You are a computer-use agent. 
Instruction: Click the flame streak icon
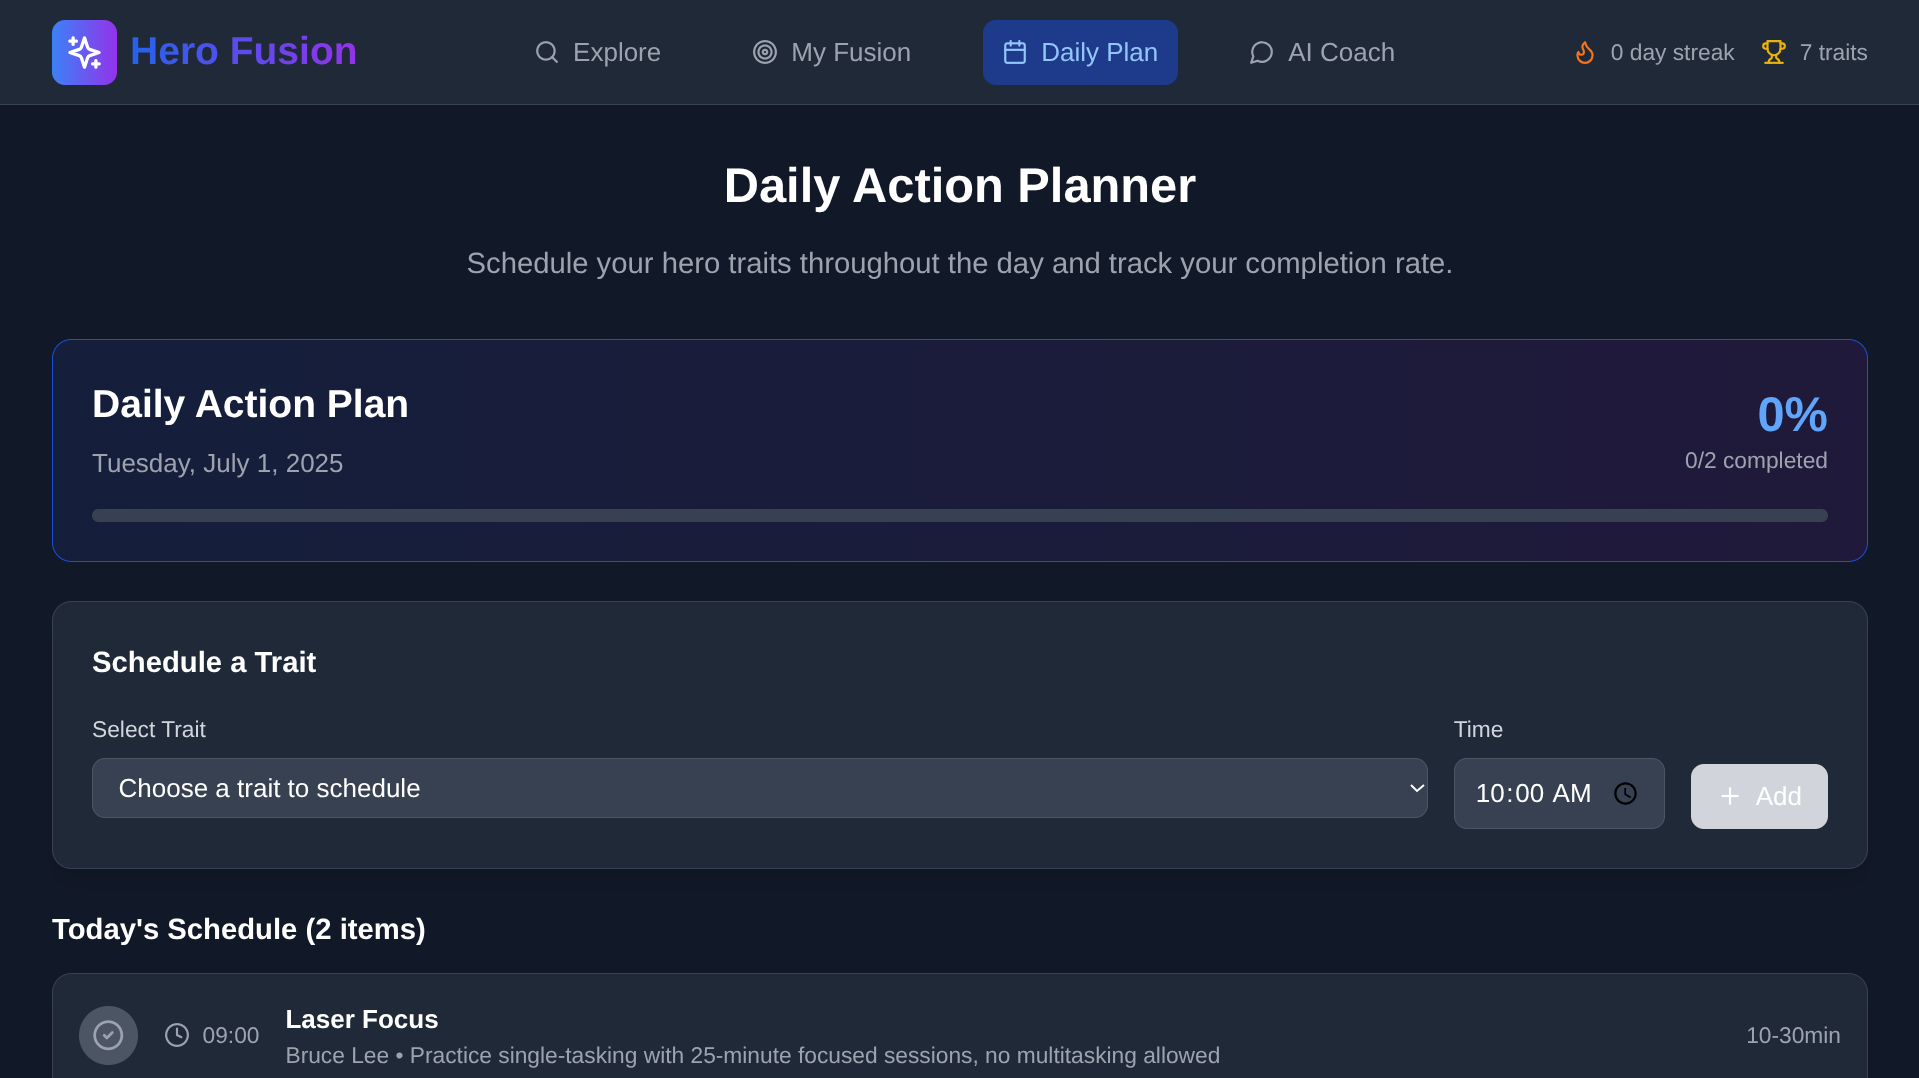click(1585, 52)
